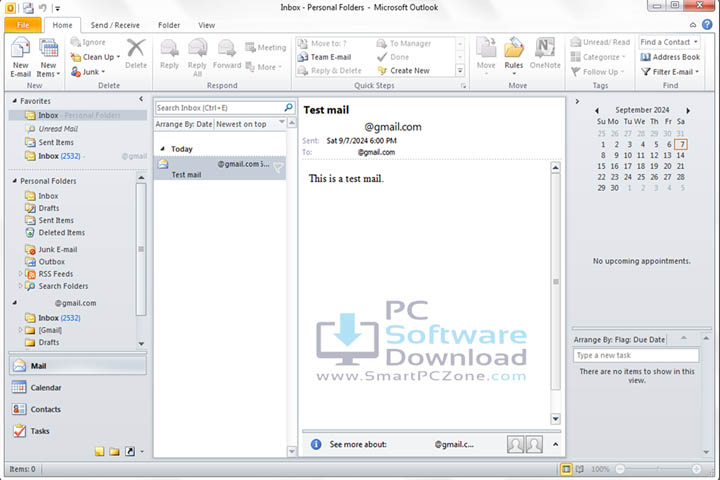Switch to the Folder tab
The width and height of the screenshot is (720, 480).
(x=169, y=25)
